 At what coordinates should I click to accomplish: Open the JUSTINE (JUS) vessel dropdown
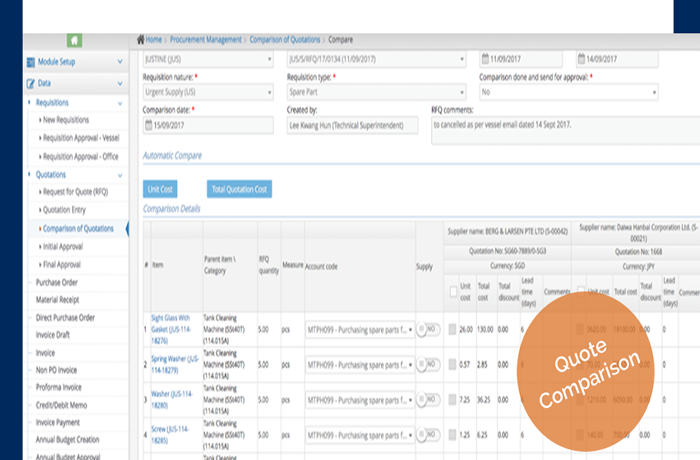click(x=208, y=59)
